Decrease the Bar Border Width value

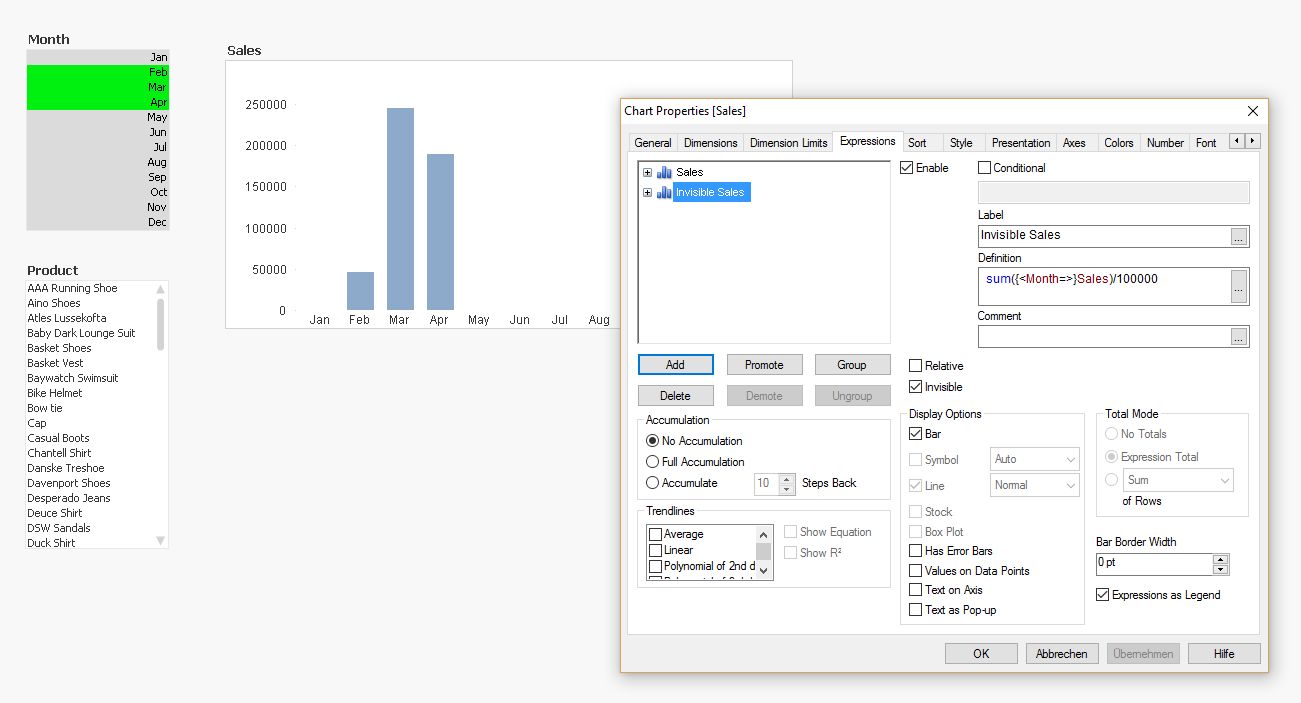(x=1220, y=570)
